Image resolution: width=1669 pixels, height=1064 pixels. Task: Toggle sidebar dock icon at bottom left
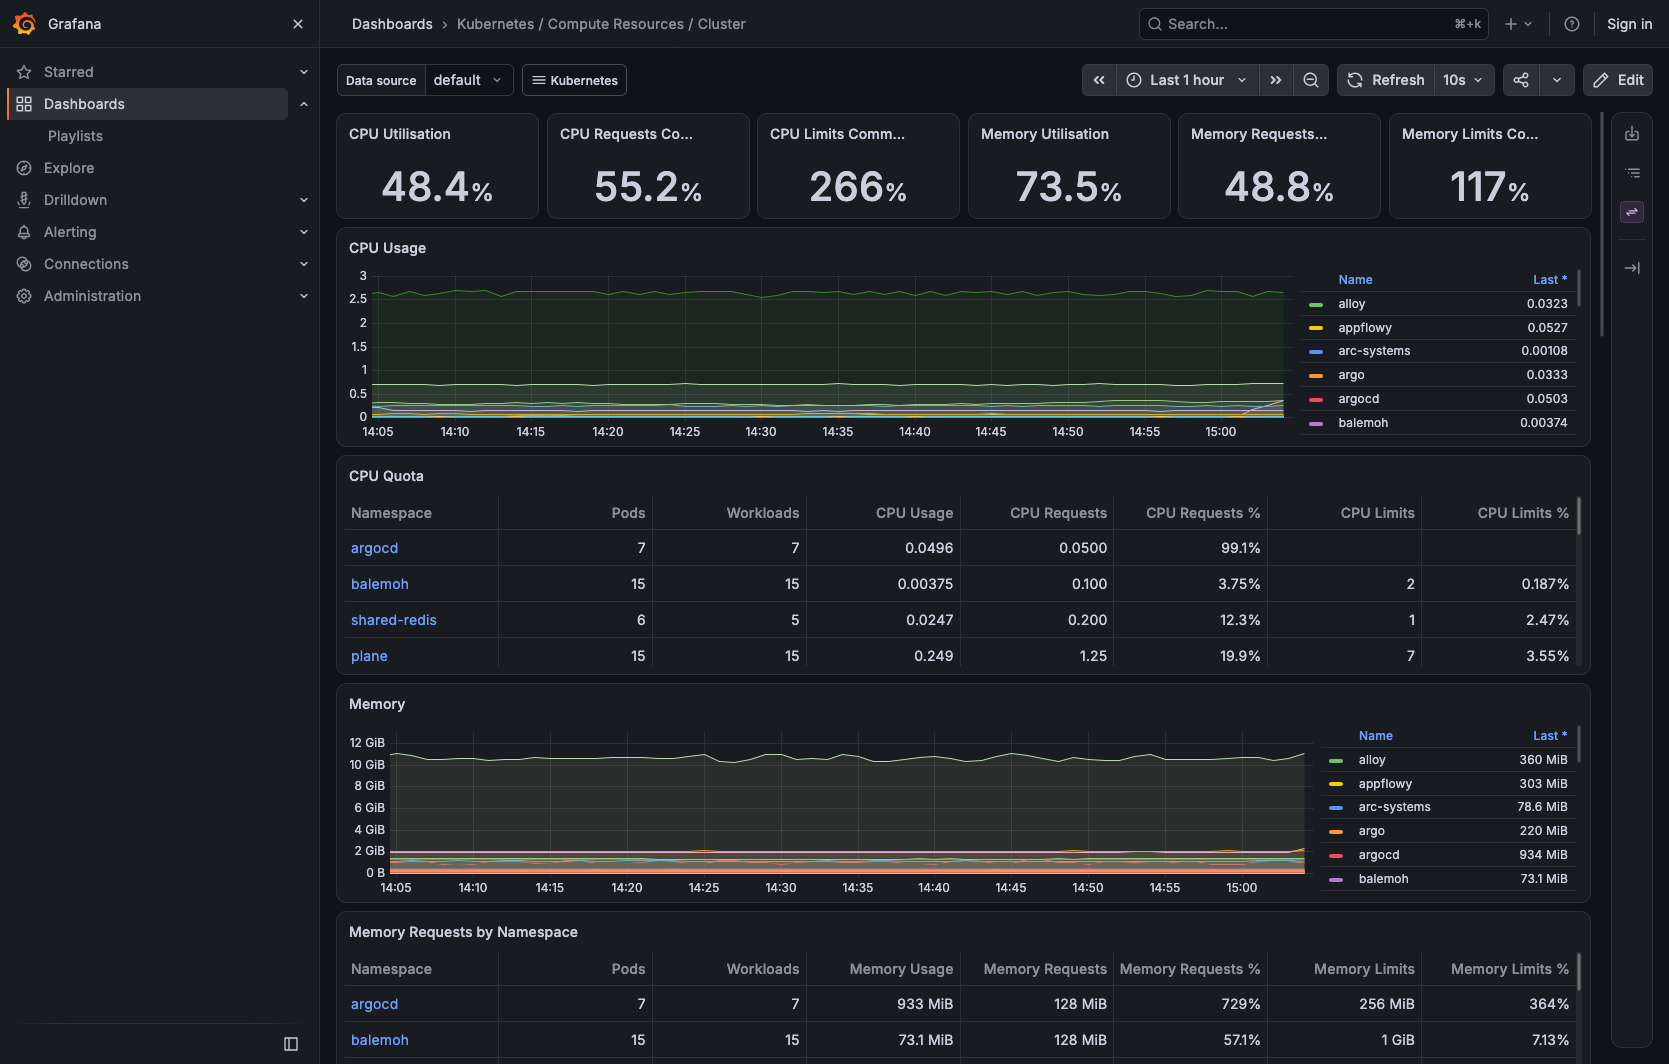coord(291,1044)
